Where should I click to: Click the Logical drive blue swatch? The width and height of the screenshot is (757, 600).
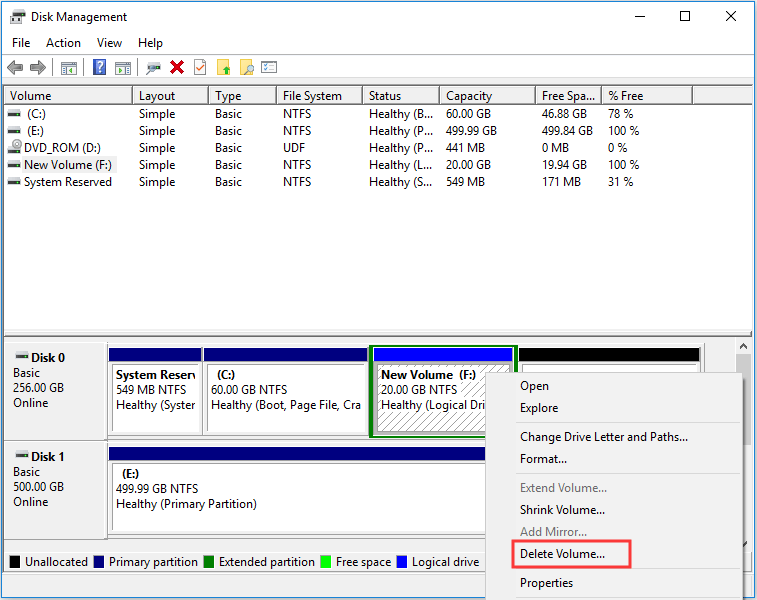(402, 562)
